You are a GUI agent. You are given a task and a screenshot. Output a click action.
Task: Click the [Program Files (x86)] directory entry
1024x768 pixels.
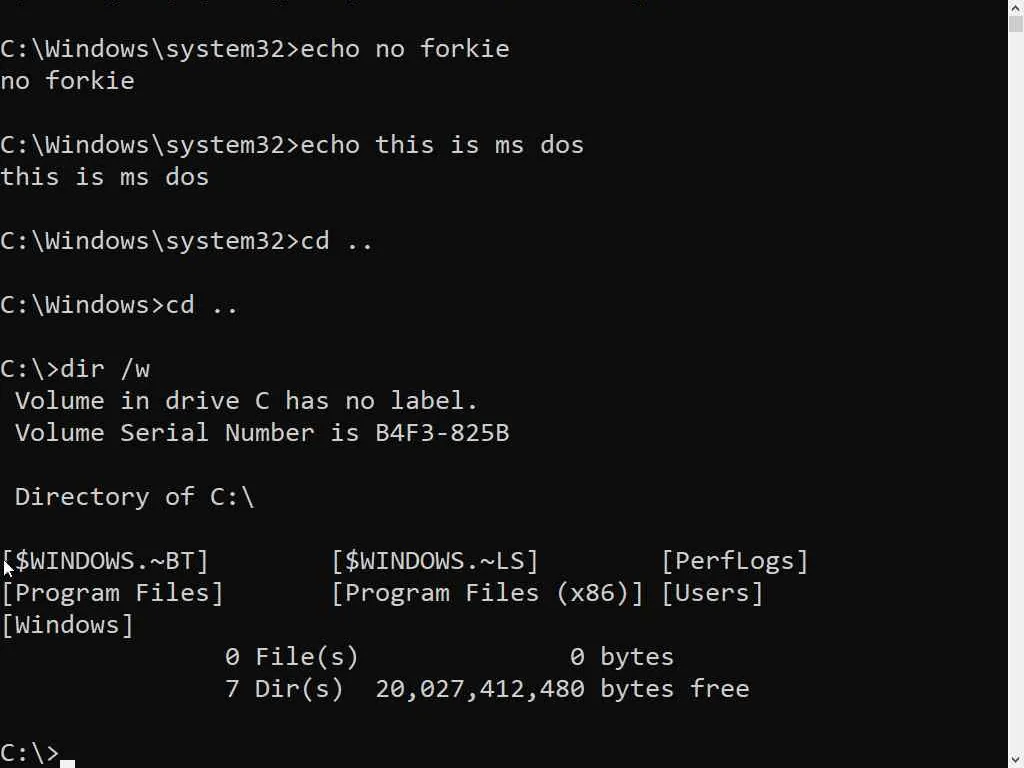(487, 593)
